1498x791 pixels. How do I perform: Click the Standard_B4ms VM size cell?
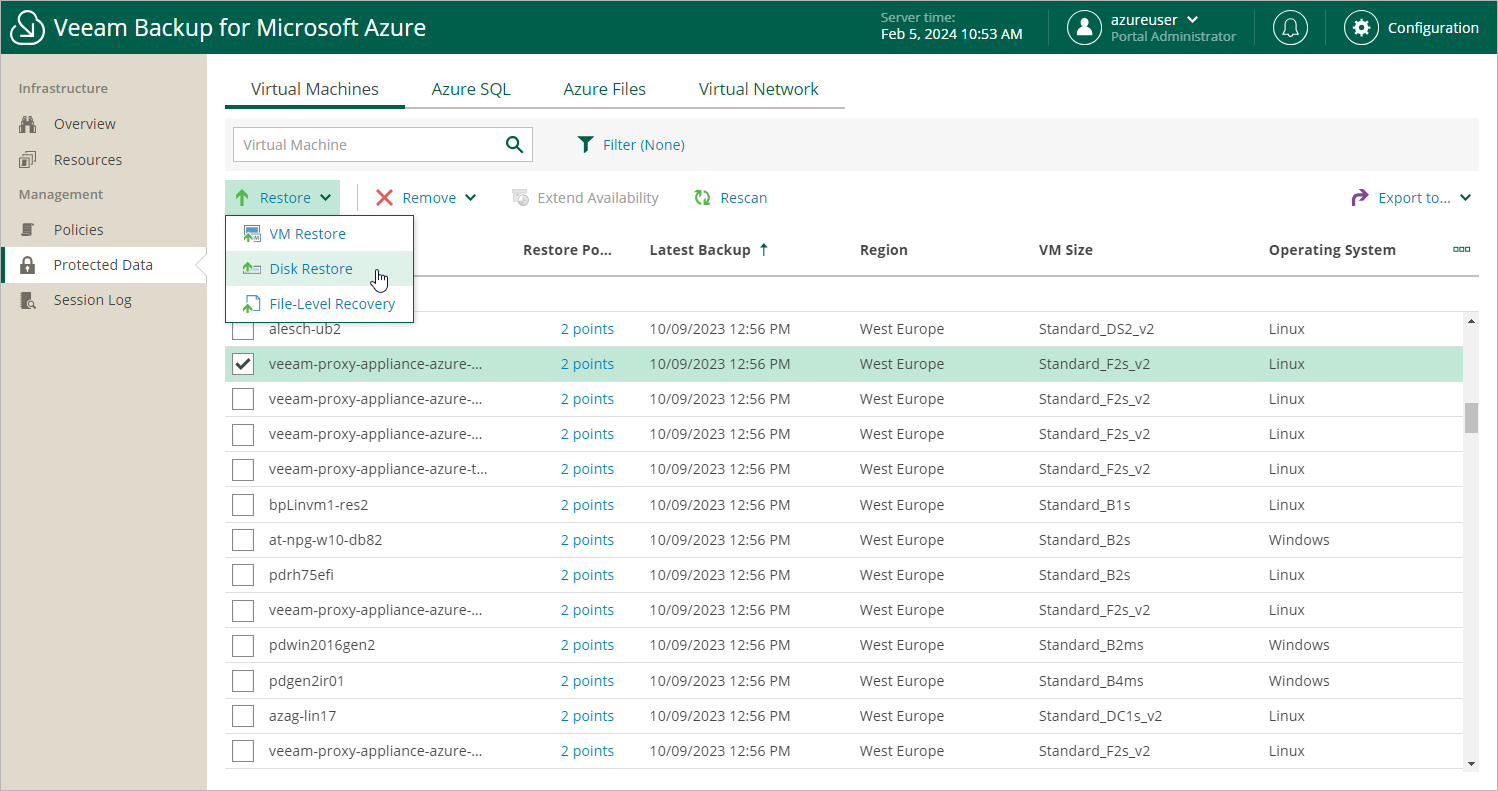(x=1091, y=681)
